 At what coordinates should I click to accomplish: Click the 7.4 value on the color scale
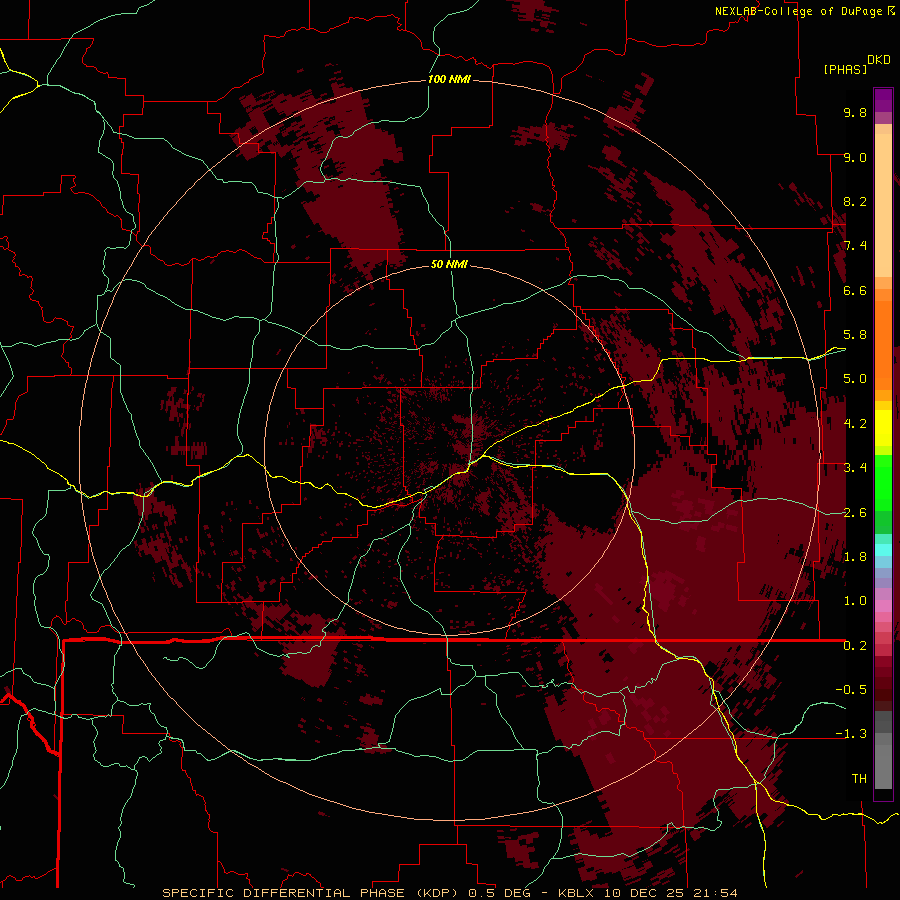[x=855, y=246]
